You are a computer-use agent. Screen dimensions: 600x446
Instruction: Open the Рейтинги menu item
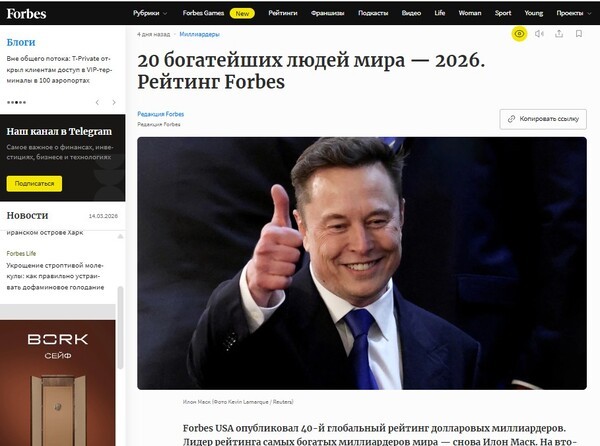pyautogui.click(x=284, y=13)
